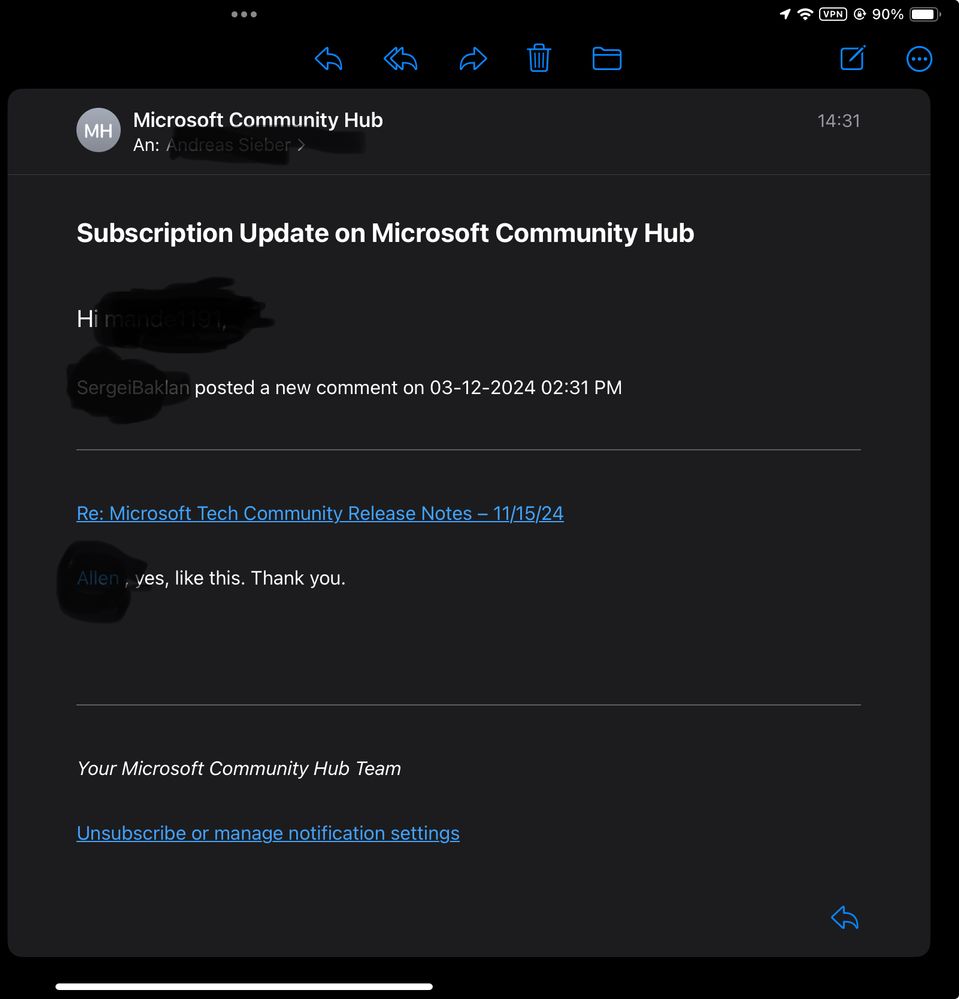Expand recipient details chevron next to An:
The image size is (959, 999).
(301, 145)
